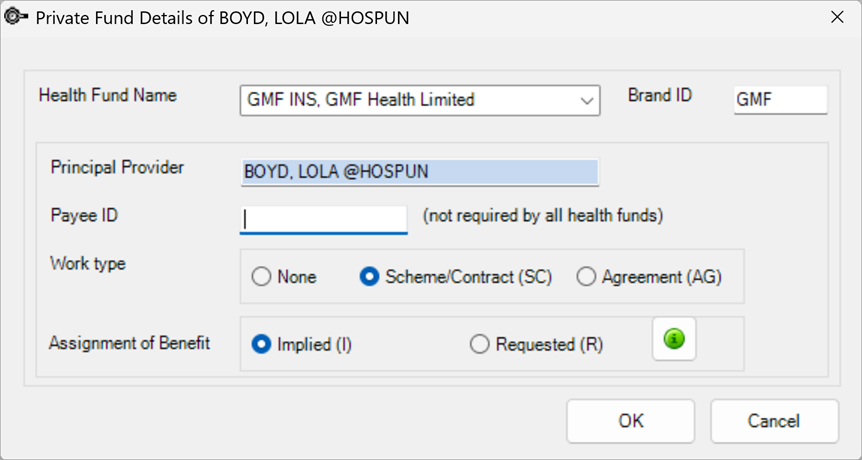Click the Assignment of Benefit label
The height and width of the screenshot is (460, 862).
pyautogui.click(x=130, y=343)
